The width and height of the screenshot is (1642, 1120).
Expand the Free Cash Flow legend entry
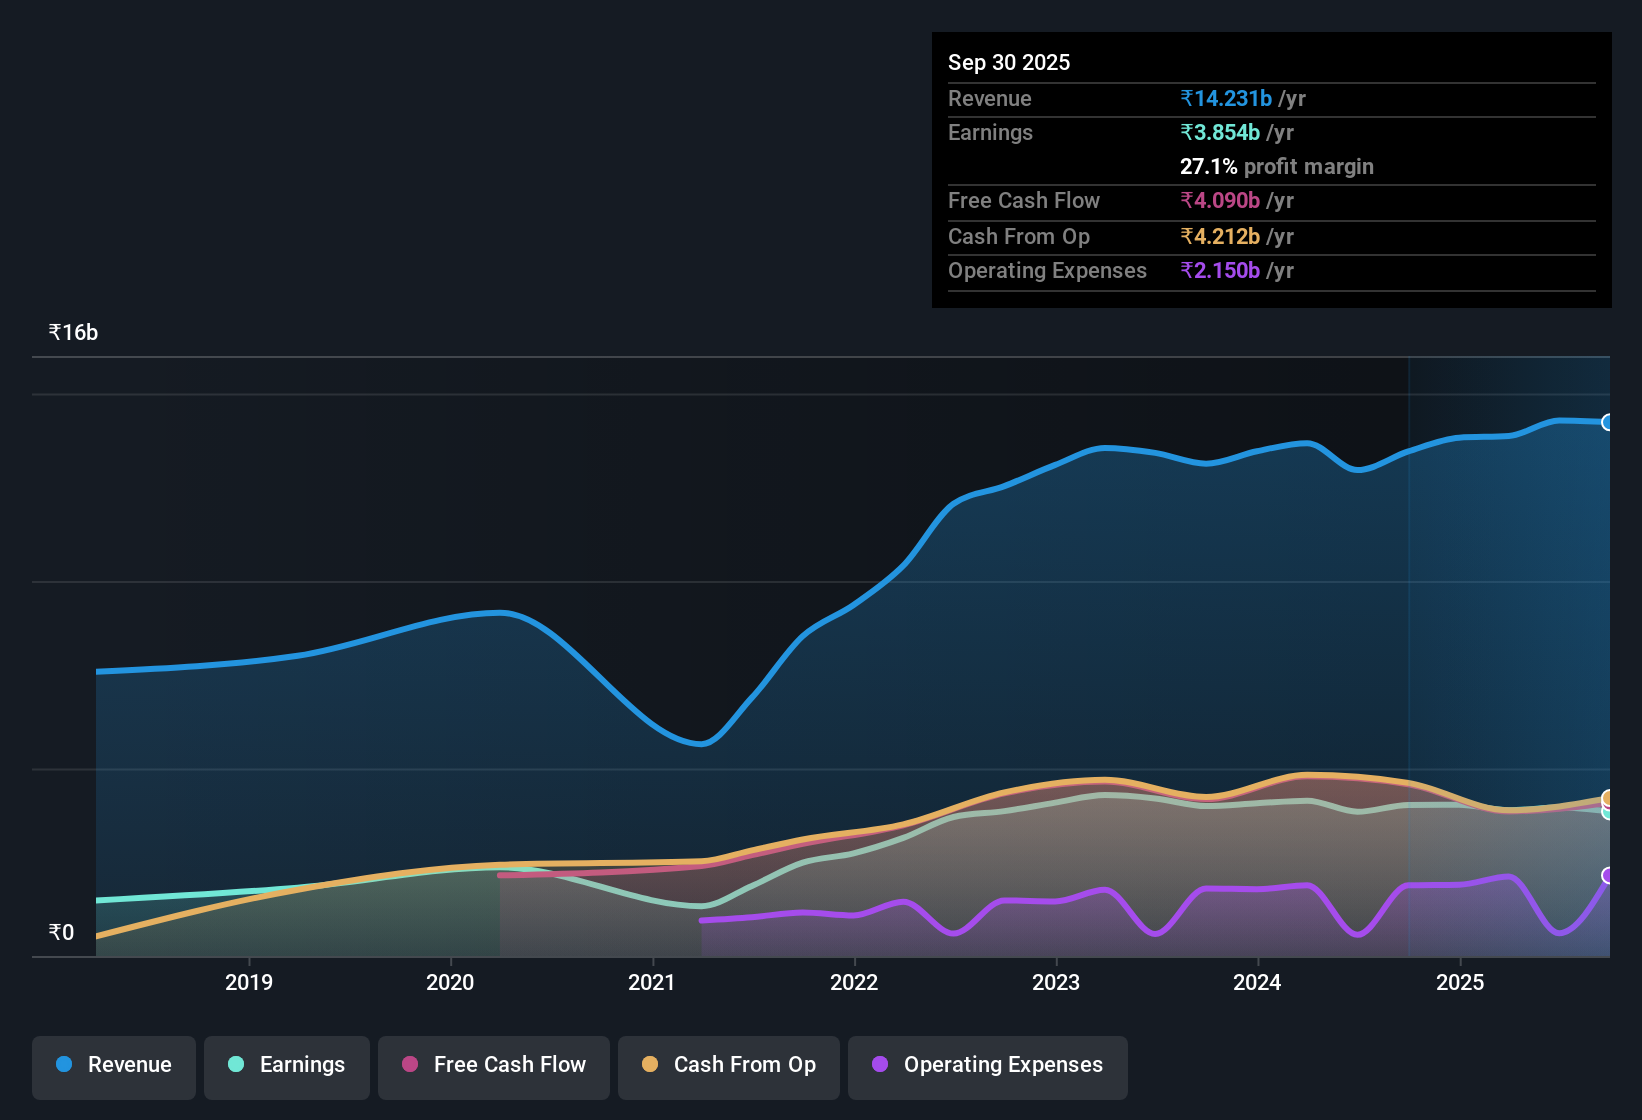[x=493, y=1066]
